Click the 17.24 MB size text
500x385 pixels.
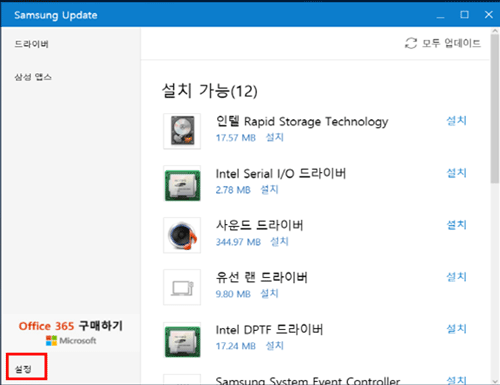point(236,346)
